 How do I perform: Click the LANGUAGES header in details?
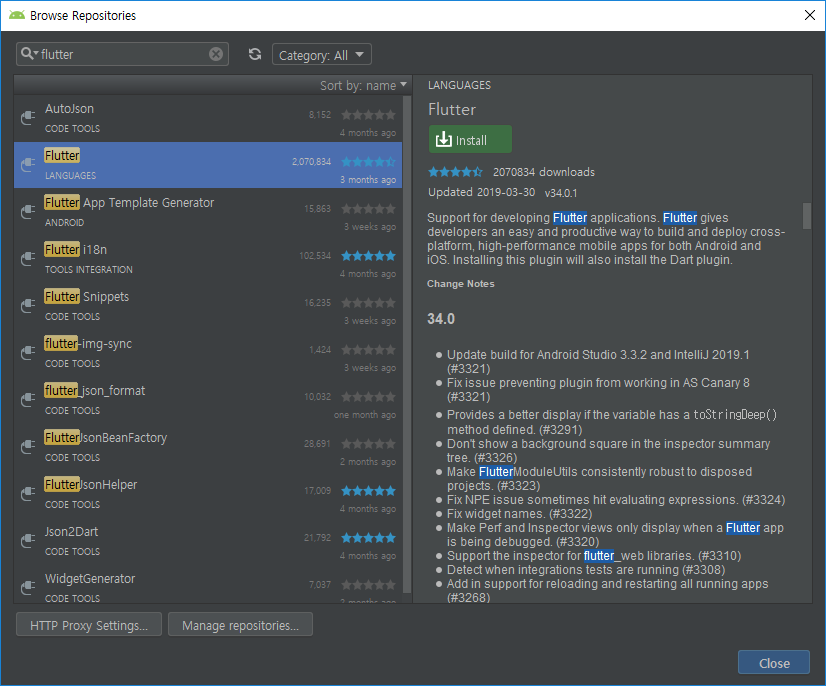[459, 85]
